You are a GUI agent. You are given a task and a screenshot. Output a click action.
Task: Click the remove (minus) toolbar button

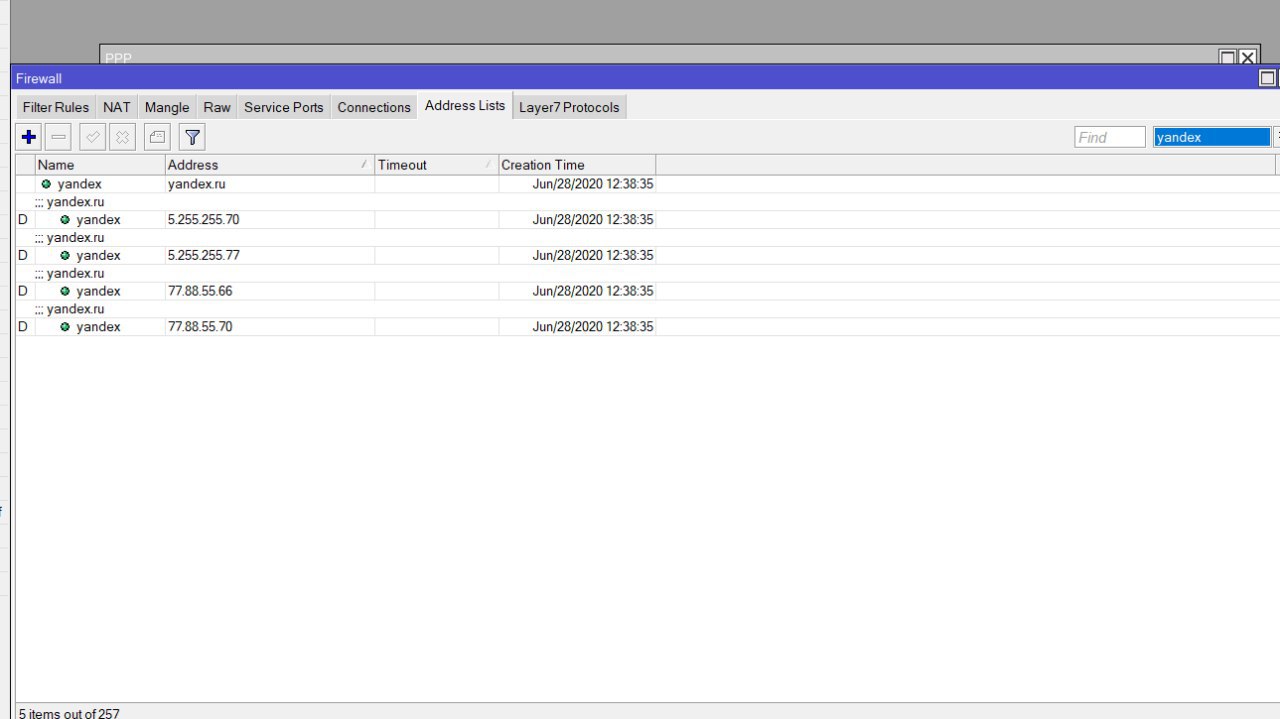pos(59,137)
